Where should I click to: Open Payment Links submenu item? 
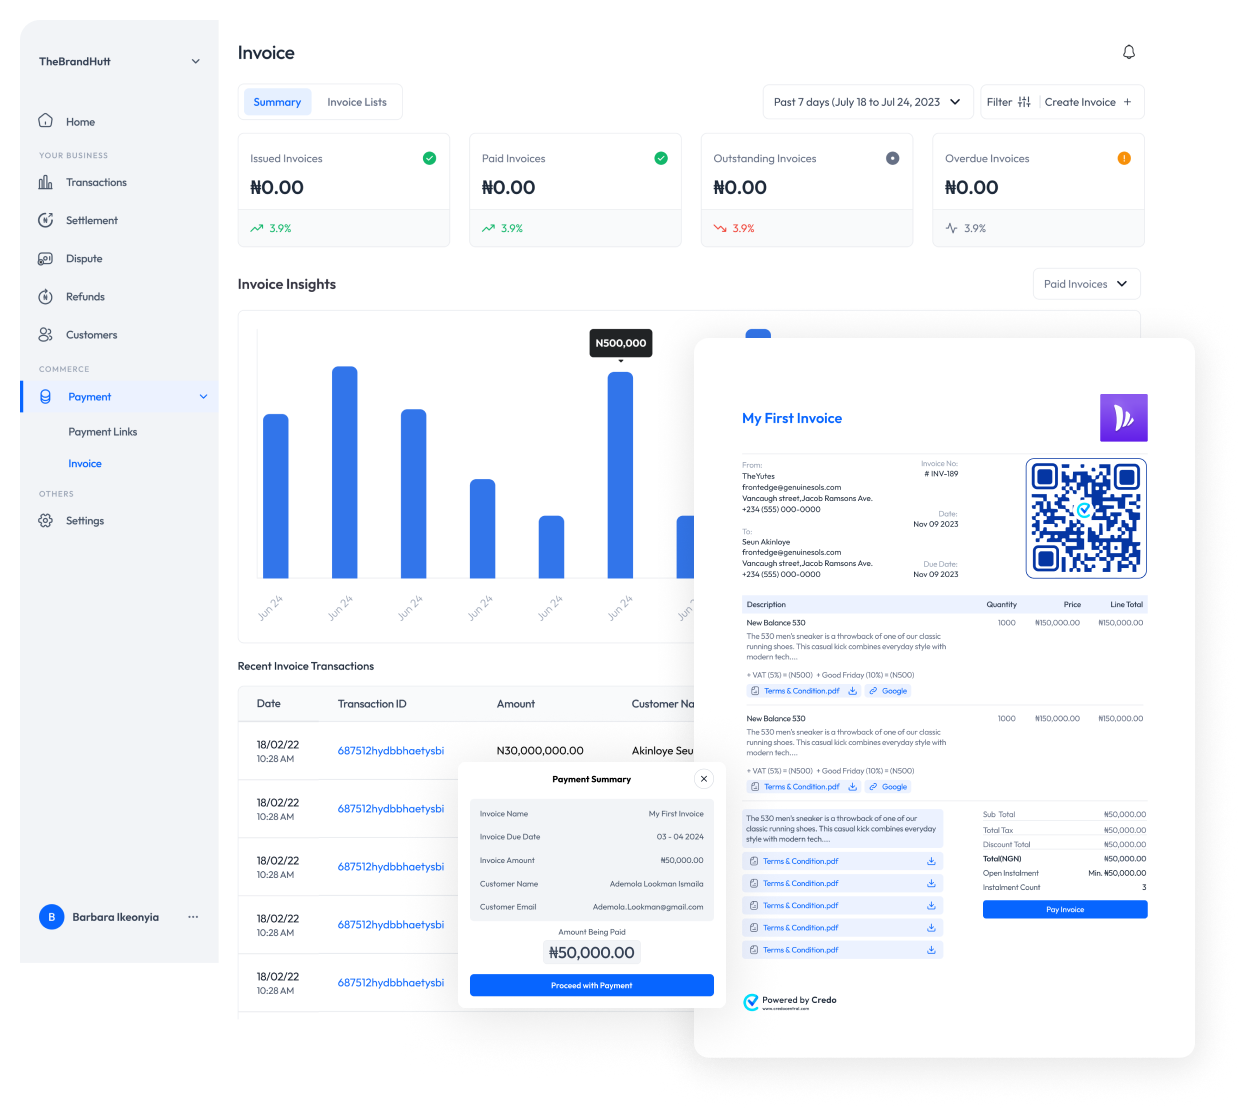[x=103, y=432]
